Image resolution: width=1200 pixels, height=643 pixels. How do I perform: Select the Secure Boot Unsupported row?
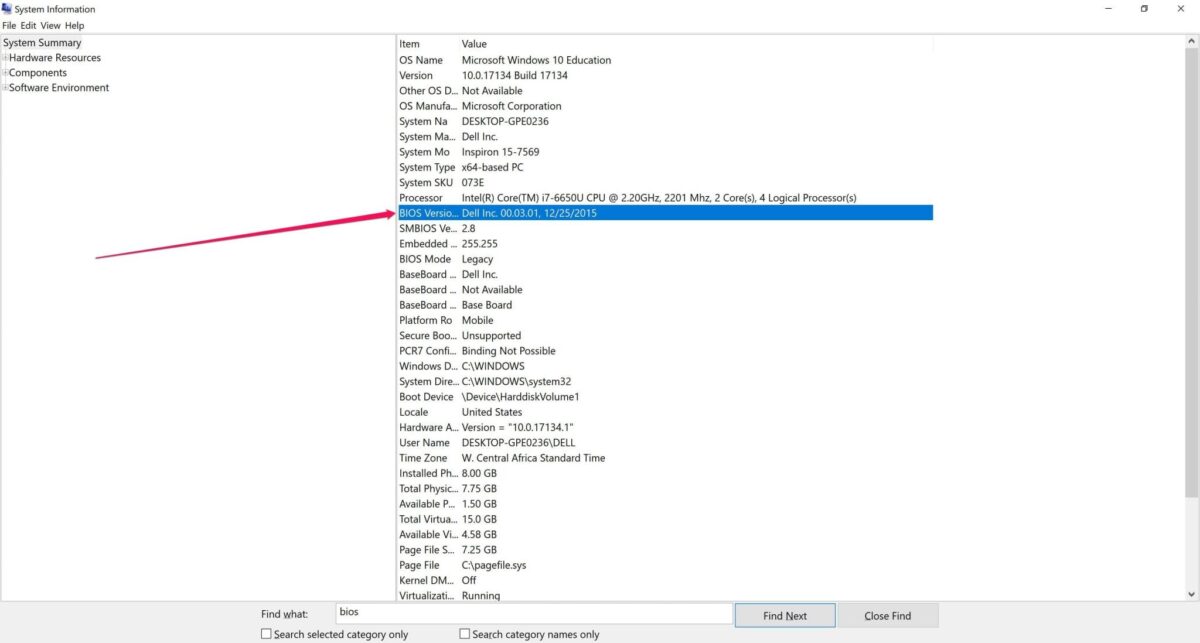click(x=665, y=336)
